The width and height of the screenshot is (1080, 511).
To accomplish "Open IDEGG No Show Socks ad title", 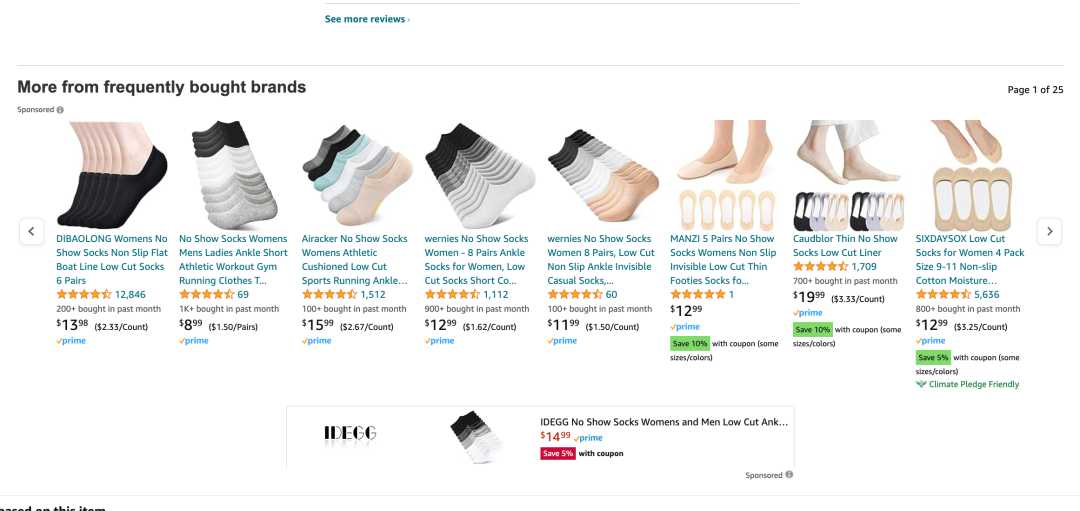I will [663, 422].
